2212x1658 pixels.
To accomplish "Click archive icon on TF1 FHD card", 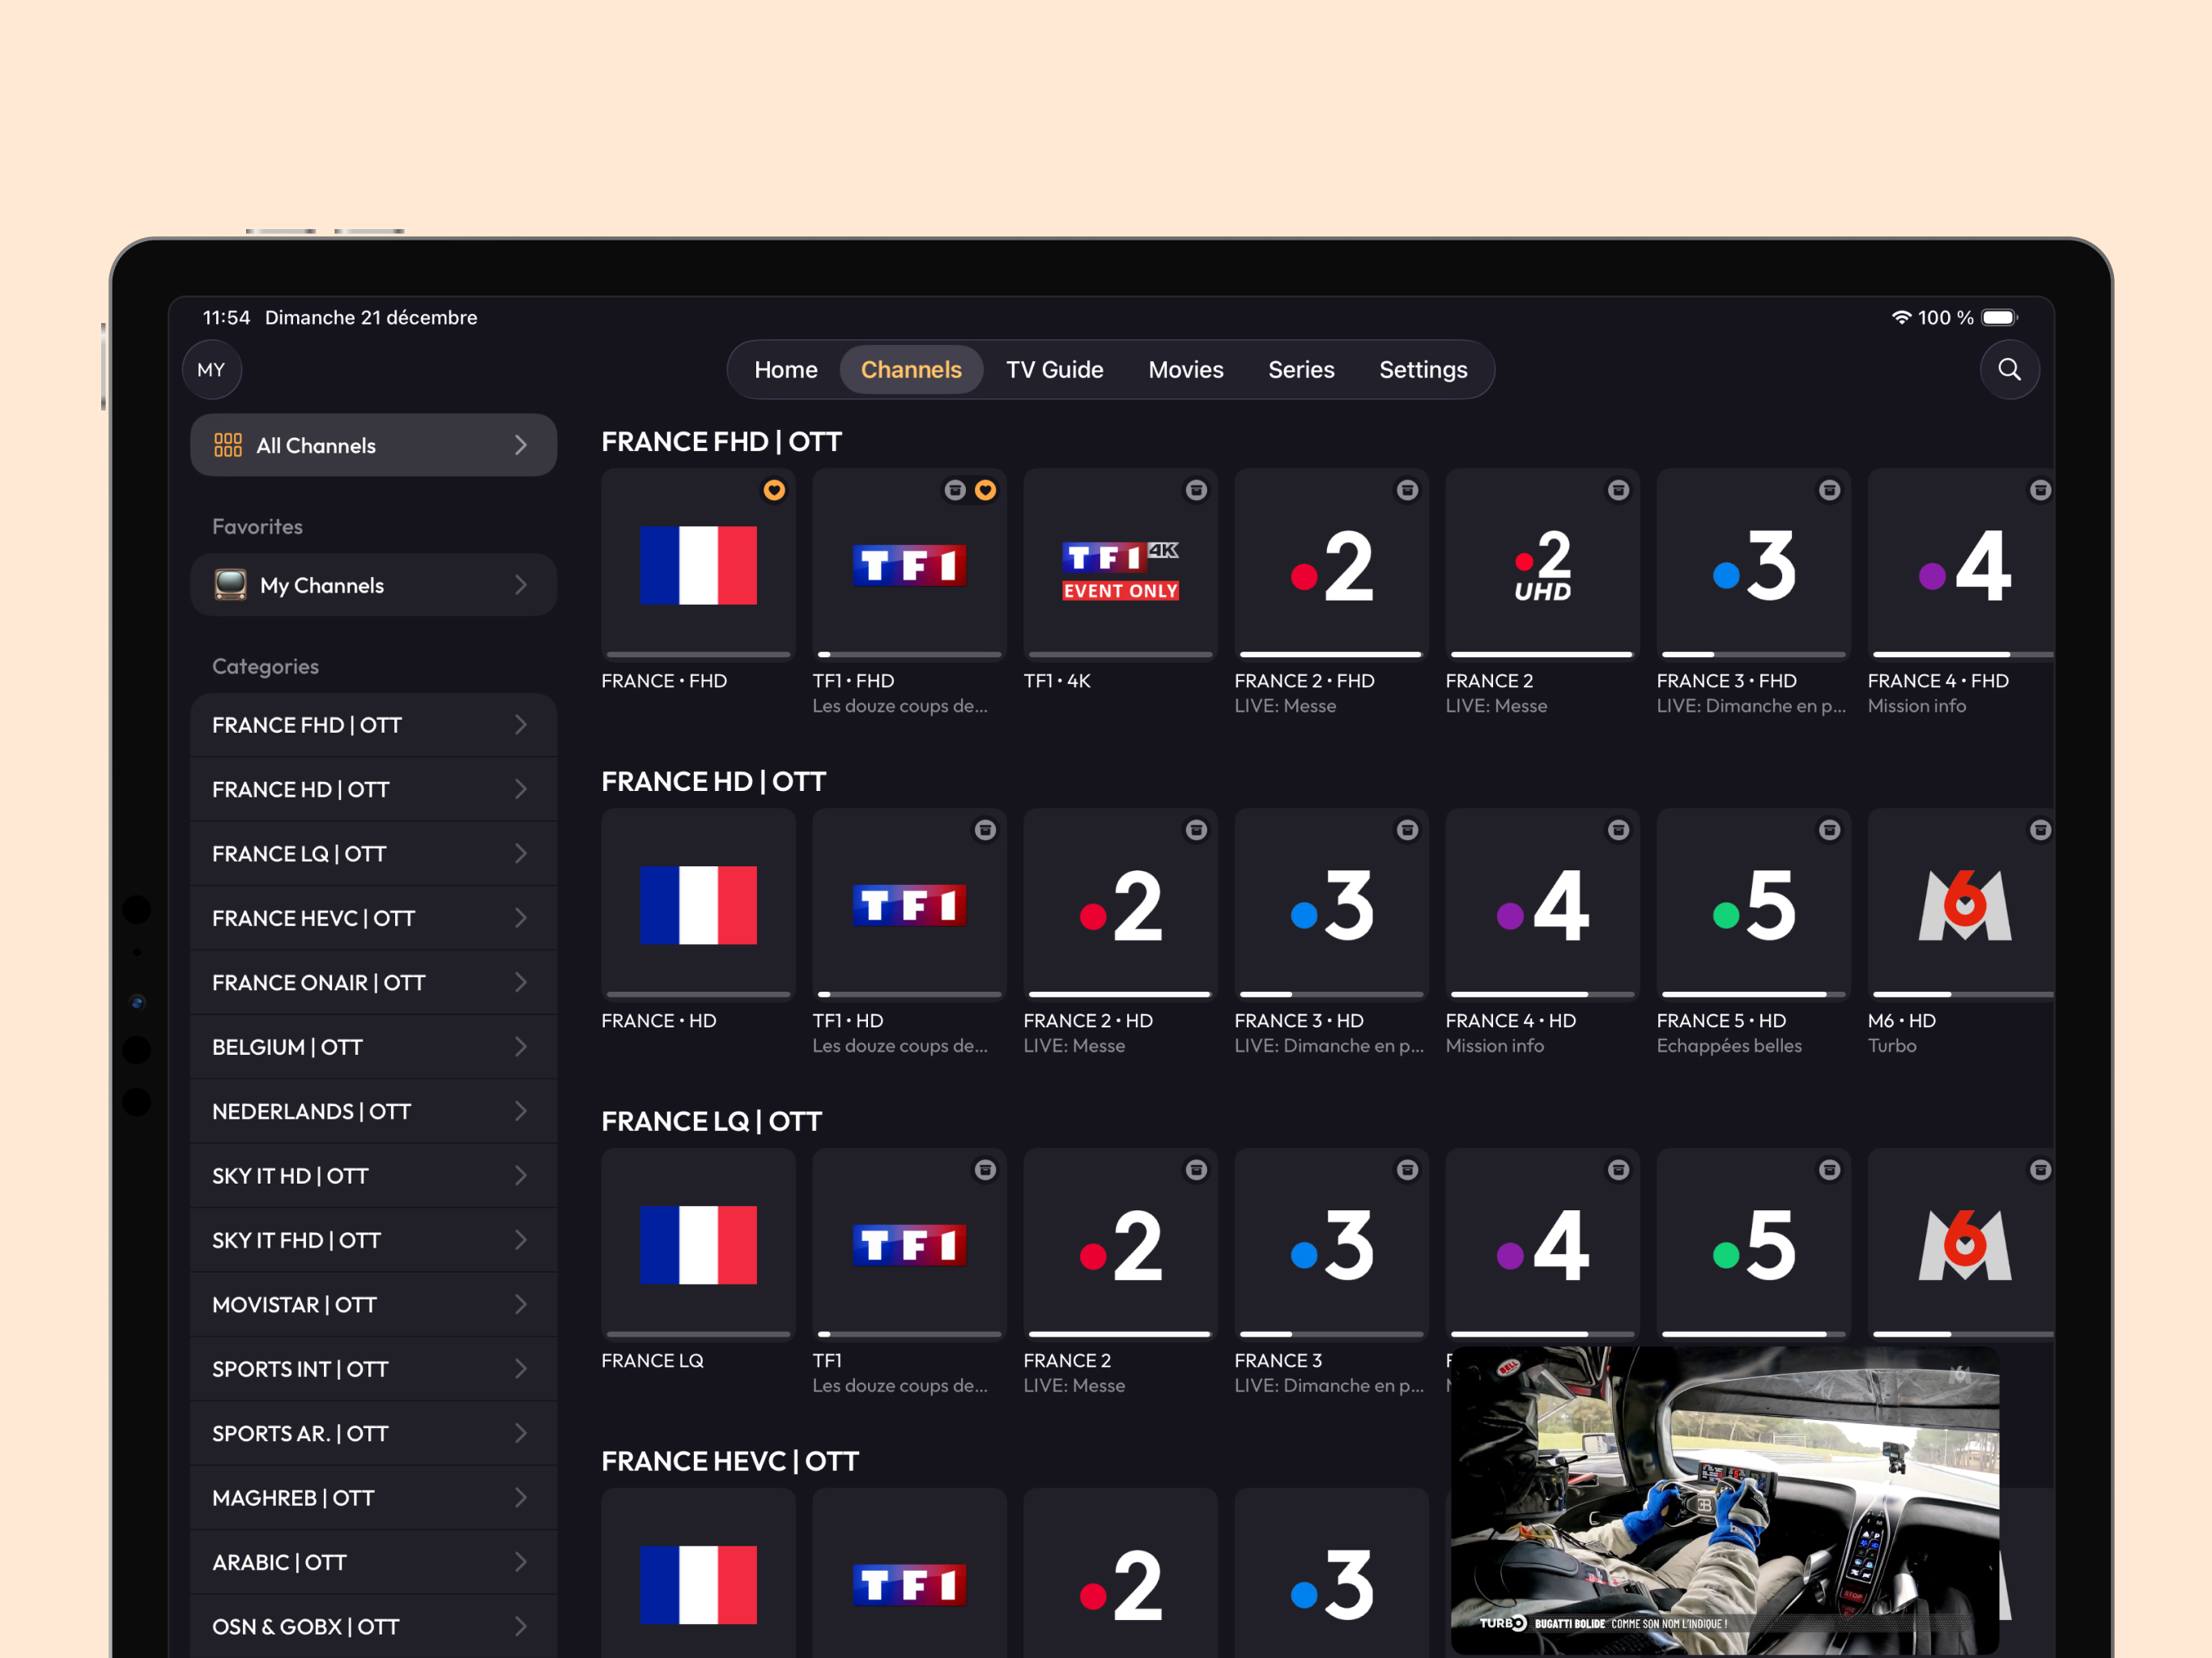I will (x=955, y=490).
